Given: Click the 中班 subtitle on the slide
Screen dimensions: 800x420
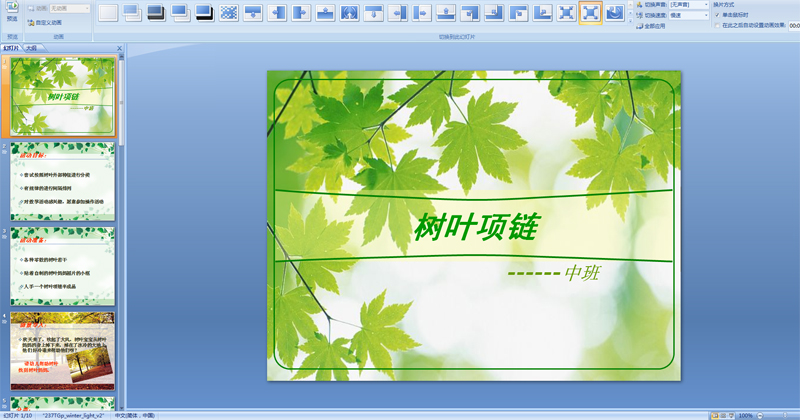Looking at the screenshot, I should click(582, 273).
